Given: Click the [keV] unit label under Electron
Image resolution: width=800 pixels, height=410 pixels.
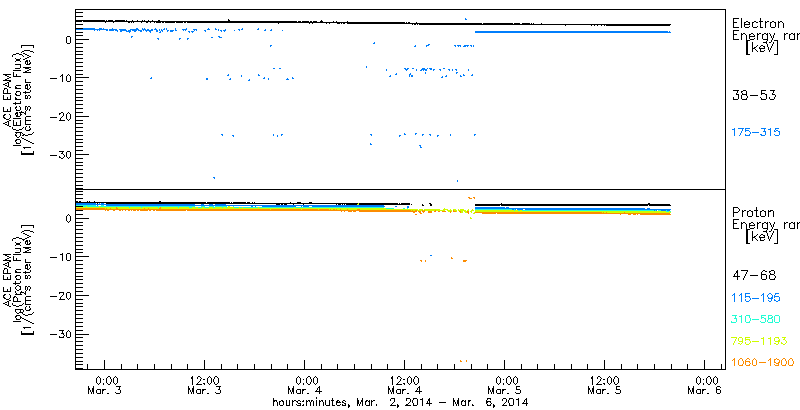Looking at the screenshot, I should [x=761, y=48].
